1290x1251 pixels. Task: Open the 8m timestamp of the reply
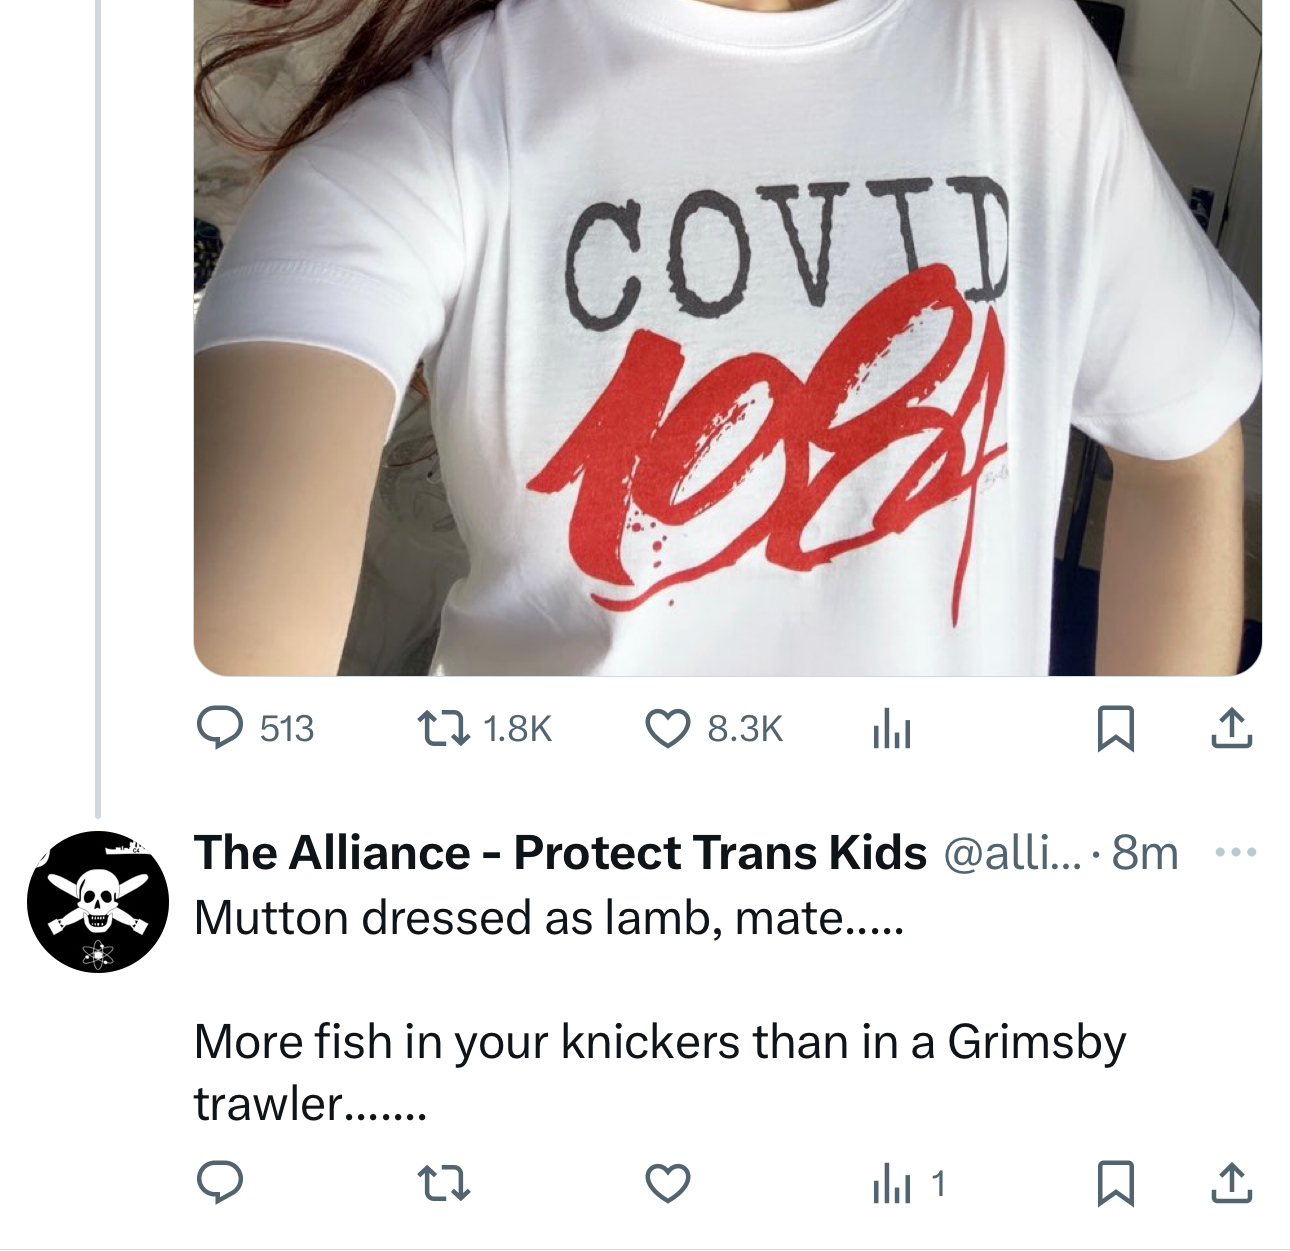1146,853
